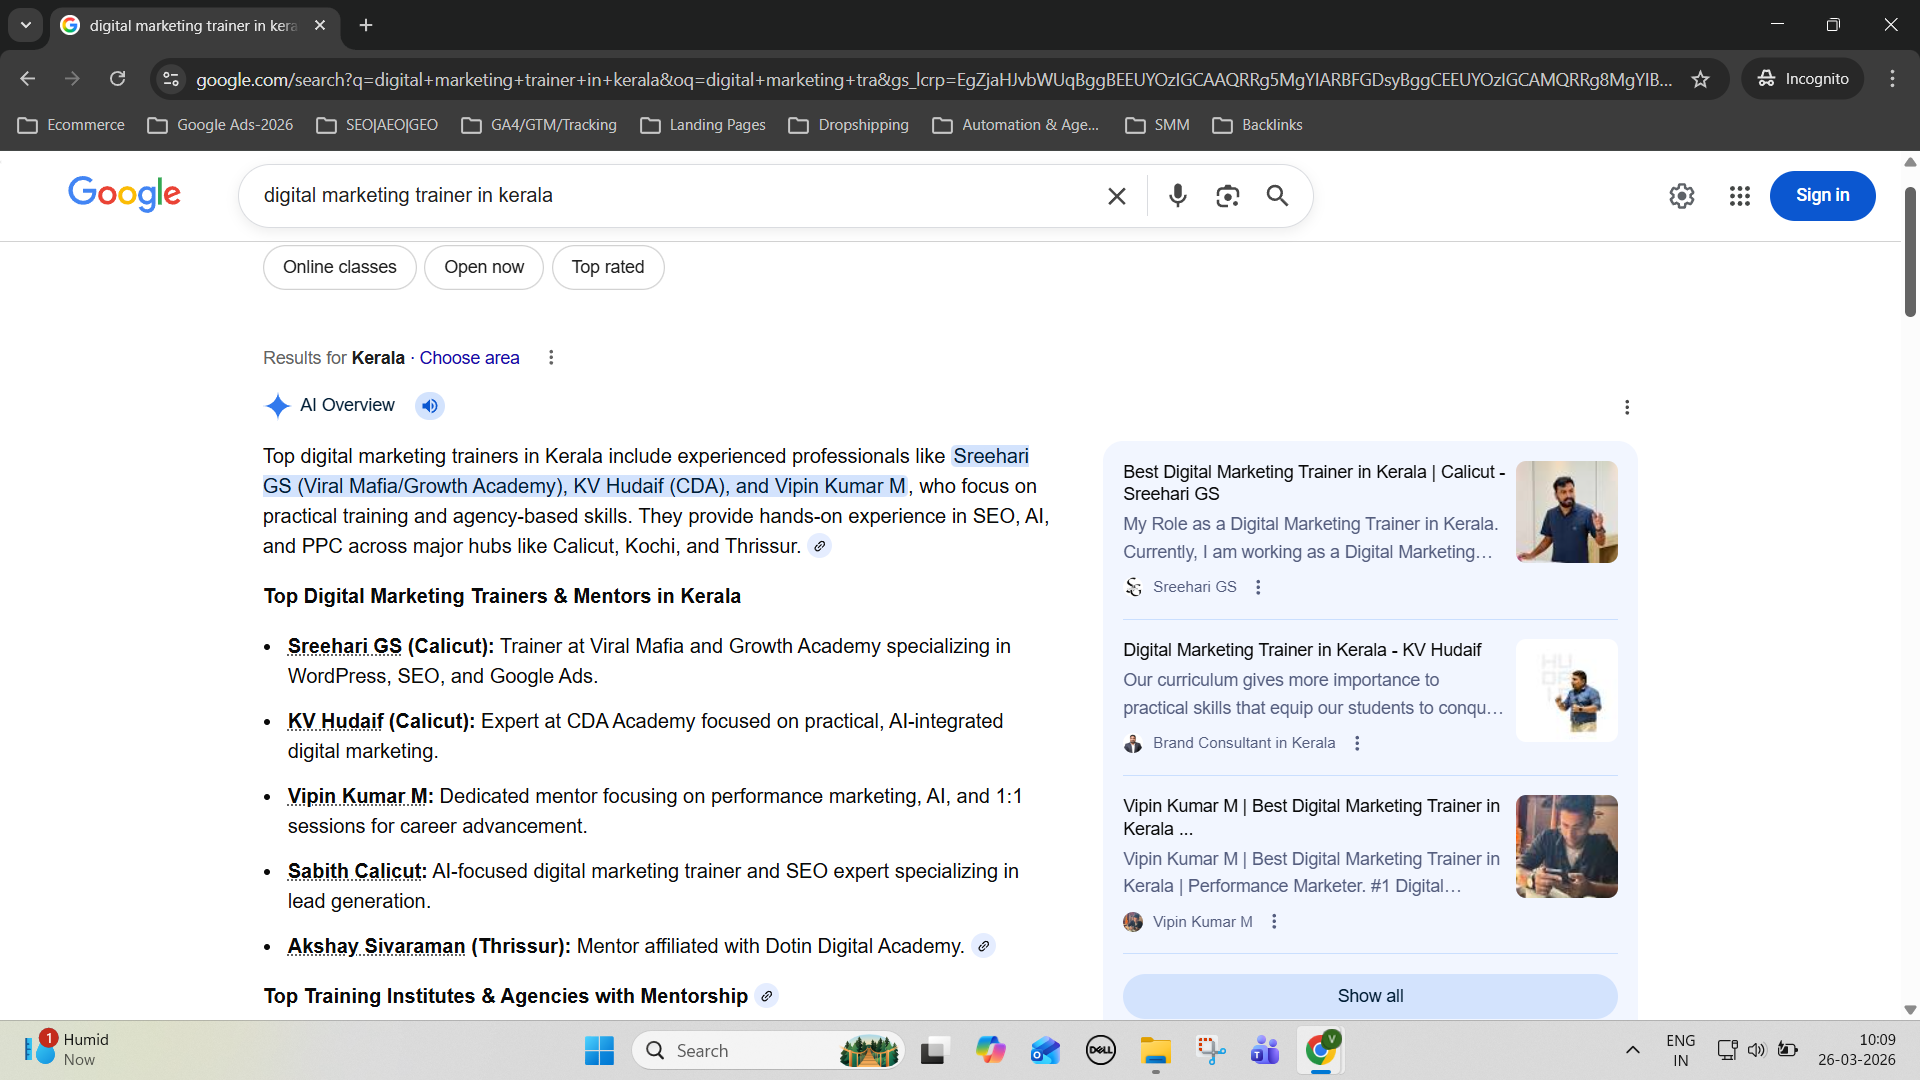Open Copilot from the taskbar

click(x=991, y=1051)
